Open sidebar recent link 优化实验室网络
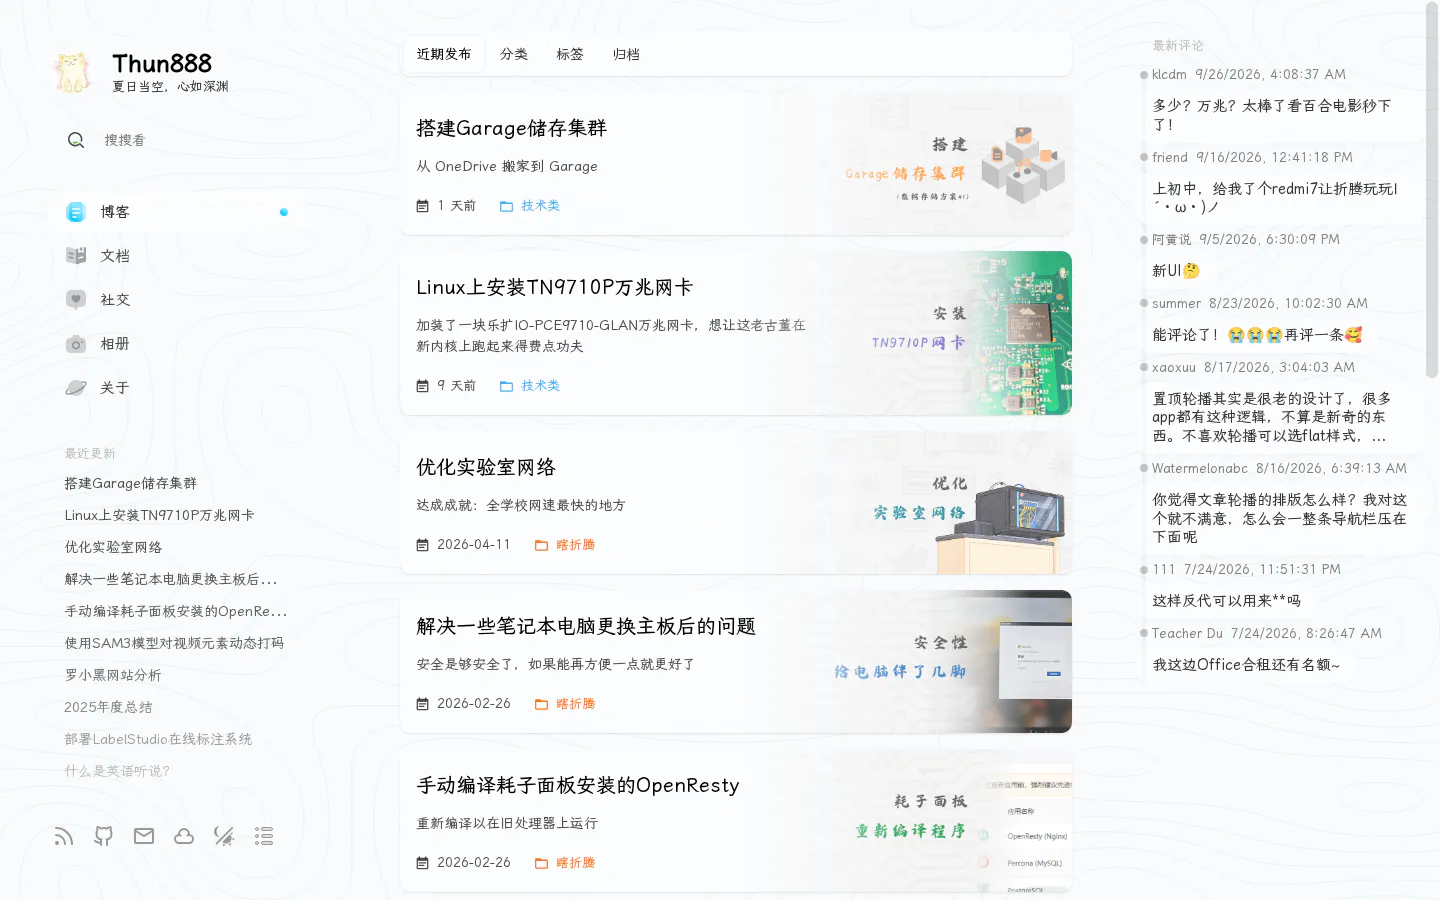The height and width of the screenshot is (900, 1440). tap(113, 547)
